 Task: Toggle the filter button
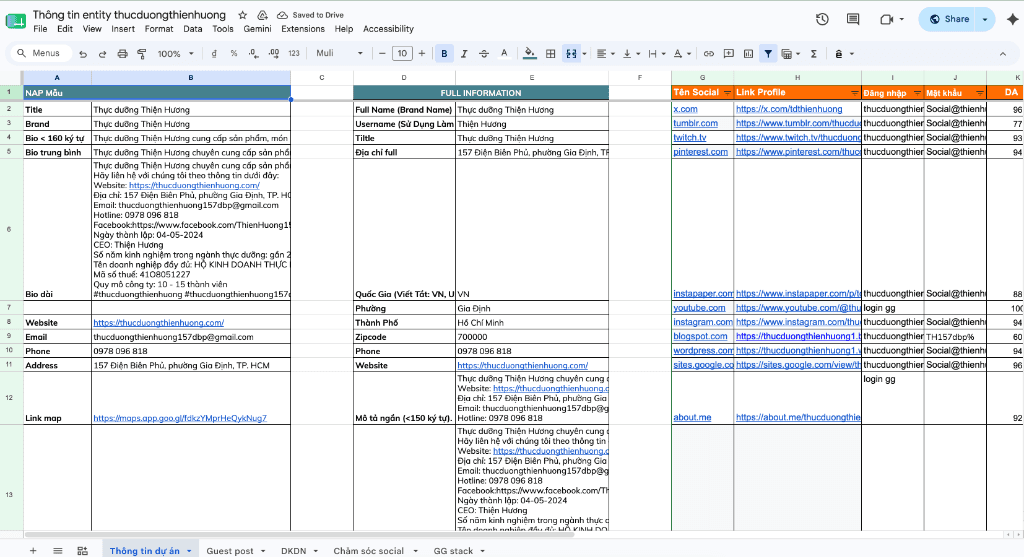(x=768, y=54)
